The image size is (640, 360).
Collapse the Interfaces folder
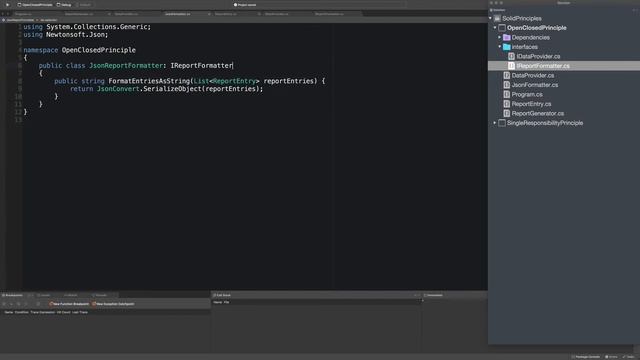point(500,47)
